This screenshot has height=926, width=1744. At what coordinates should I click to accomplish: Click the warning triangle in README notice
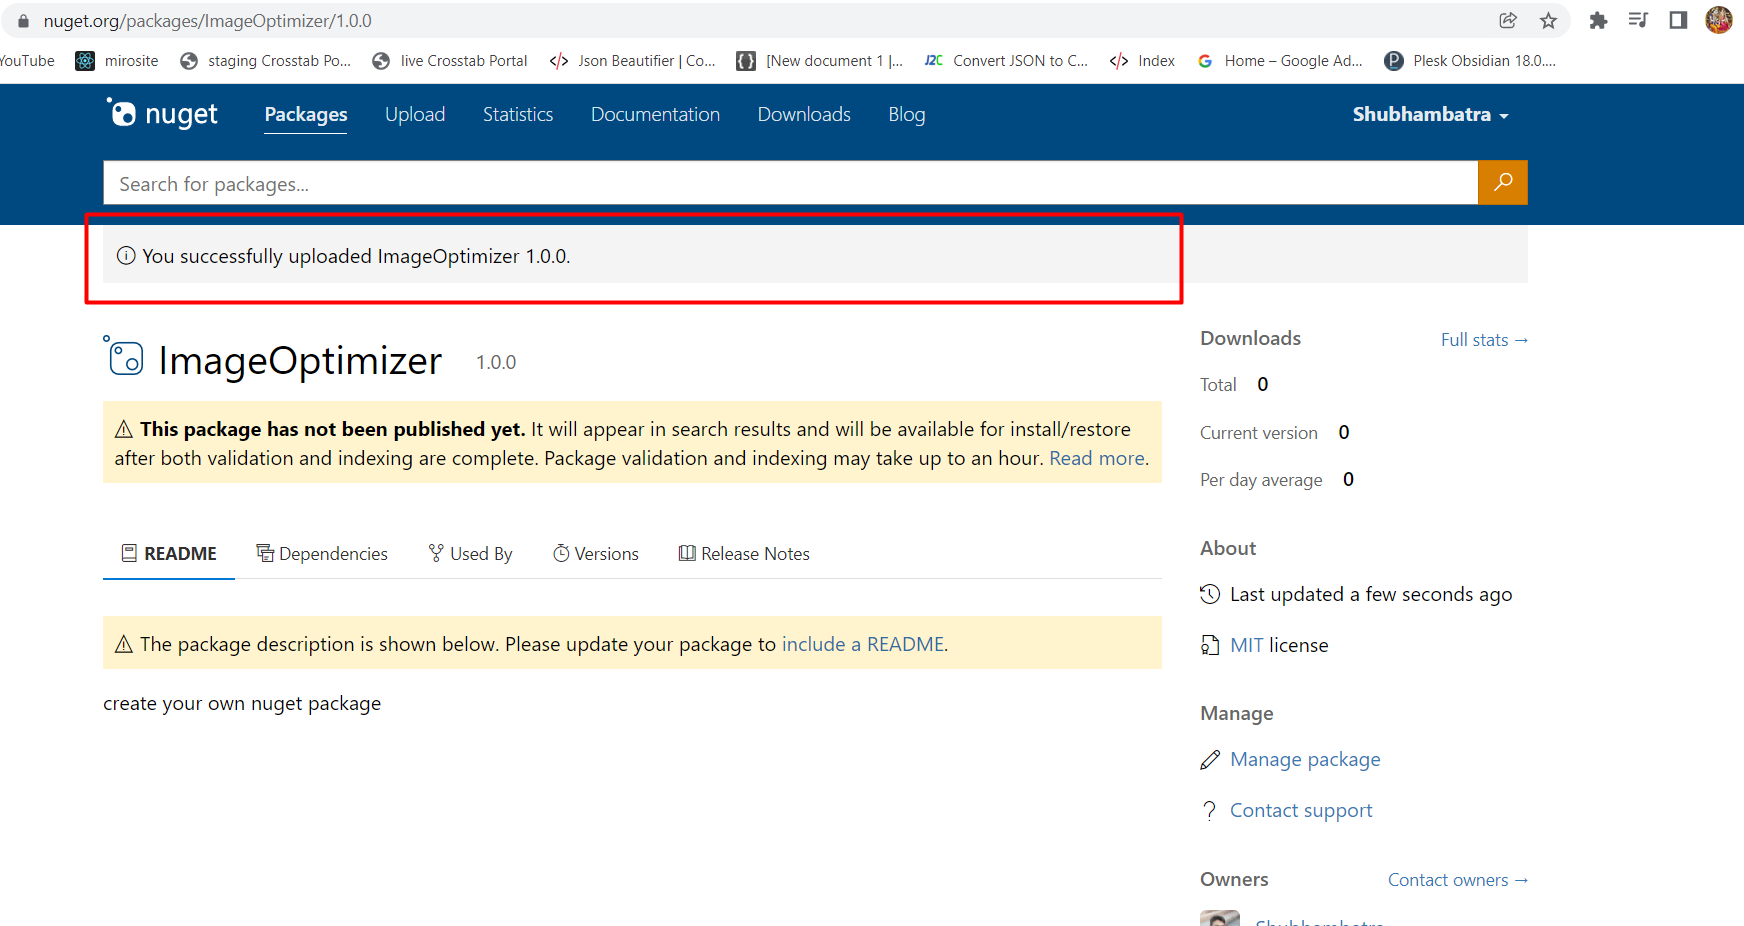point(124,644)
